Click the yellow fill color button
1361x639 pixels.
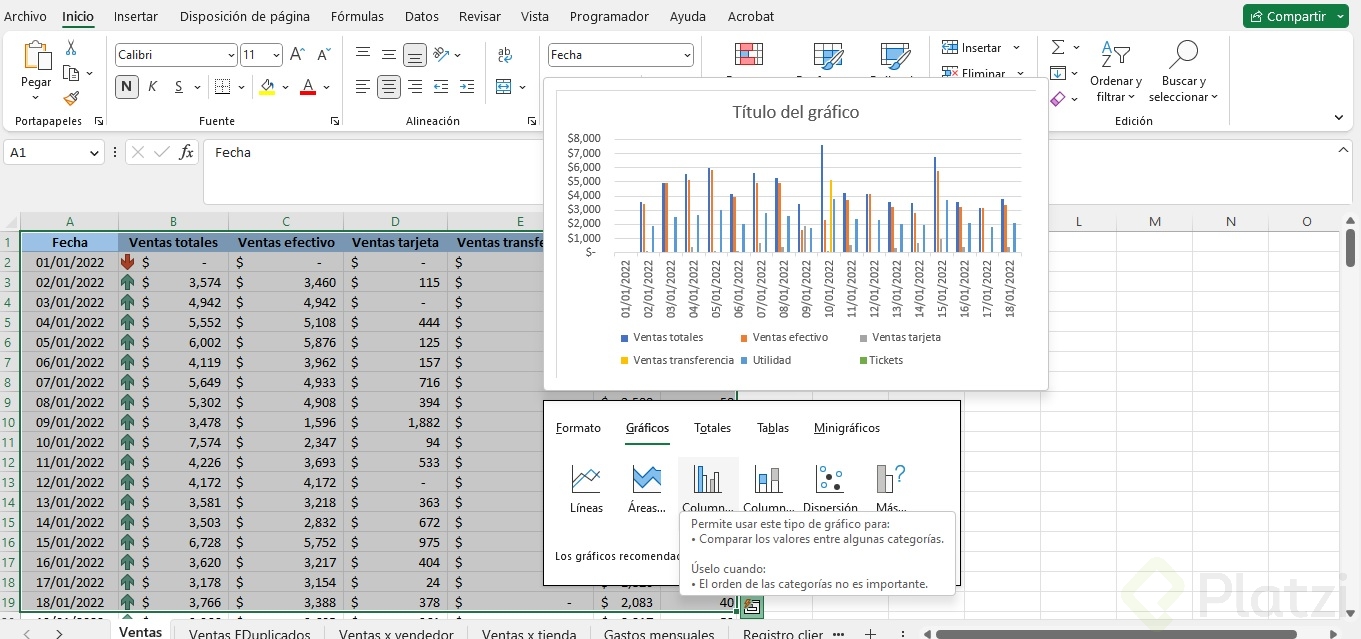tap(267, 87)
